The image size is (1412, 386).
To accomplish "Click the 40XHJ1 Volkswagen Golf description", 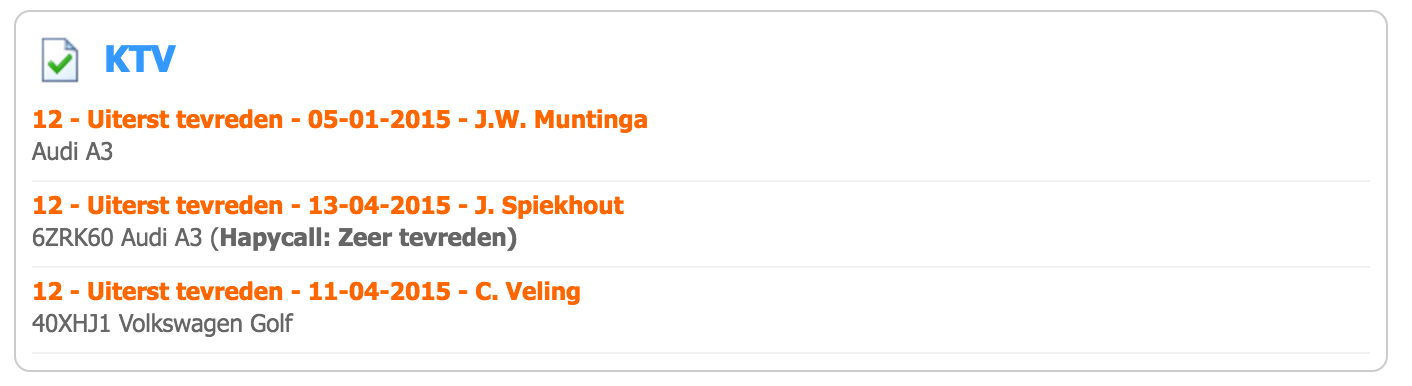I will tap(162, 325).
